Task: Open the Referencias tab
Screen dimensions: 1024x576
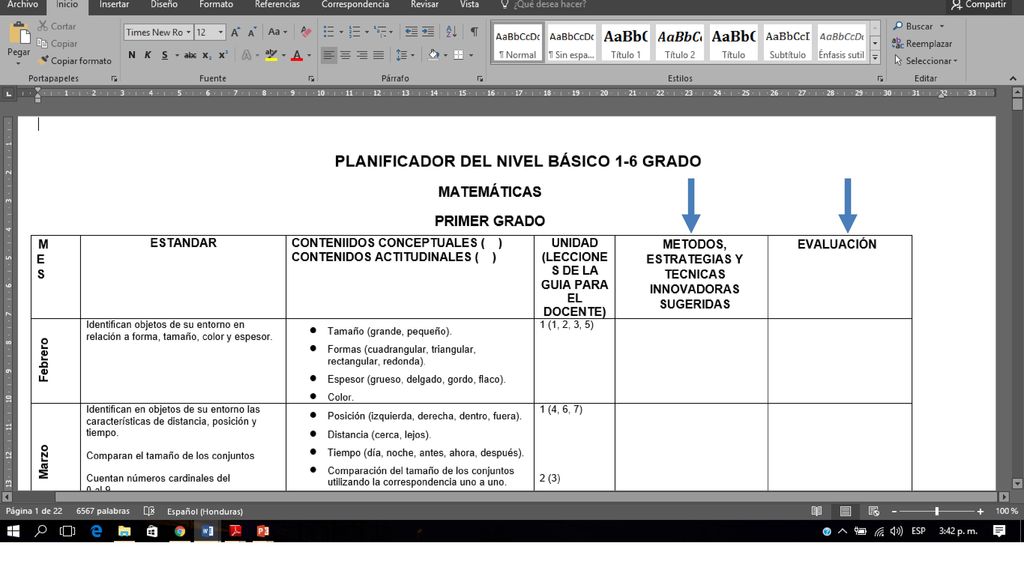Action: point(278,5)
